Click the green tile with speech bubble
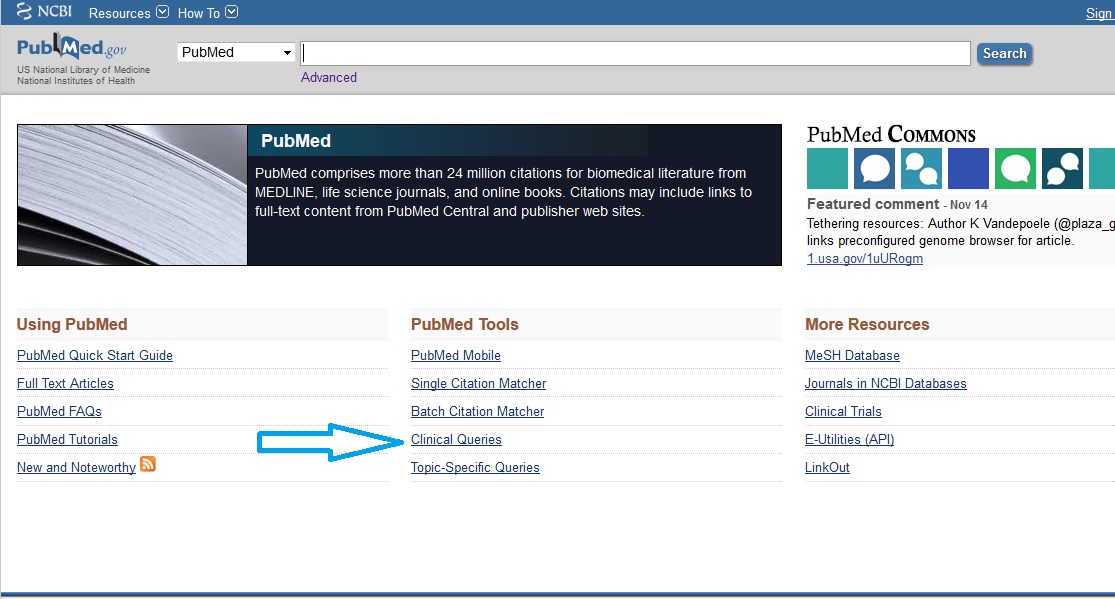 pos(1015,169)
